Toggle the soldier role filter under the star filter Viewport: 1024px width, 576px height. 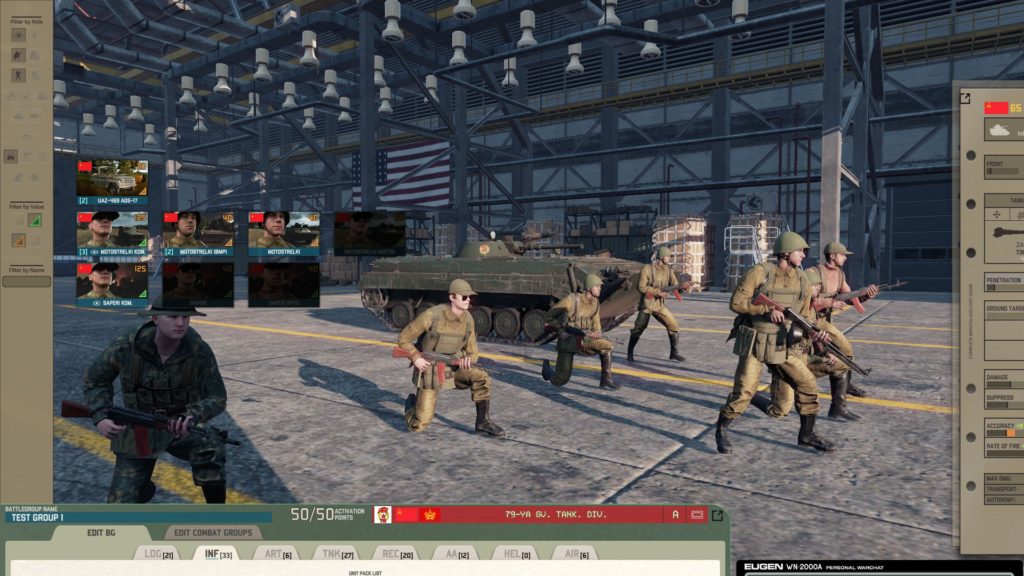coord(18,56)
